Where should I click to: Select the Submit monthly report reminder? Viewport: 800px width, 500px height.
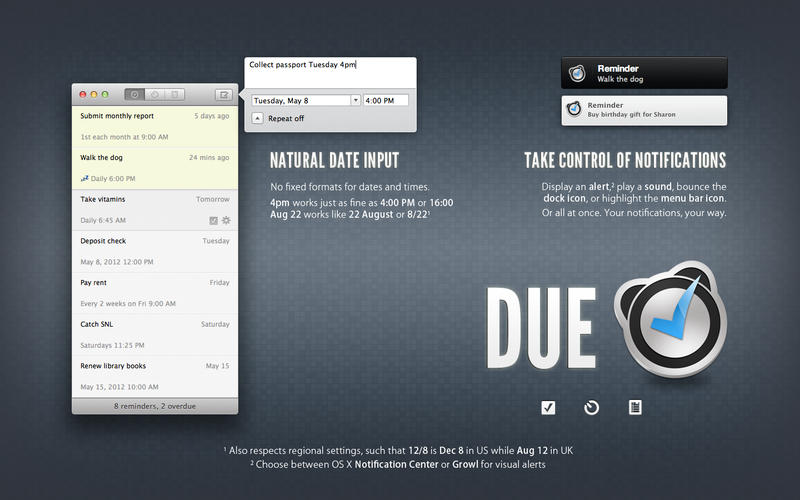click(x=155, y=127)
